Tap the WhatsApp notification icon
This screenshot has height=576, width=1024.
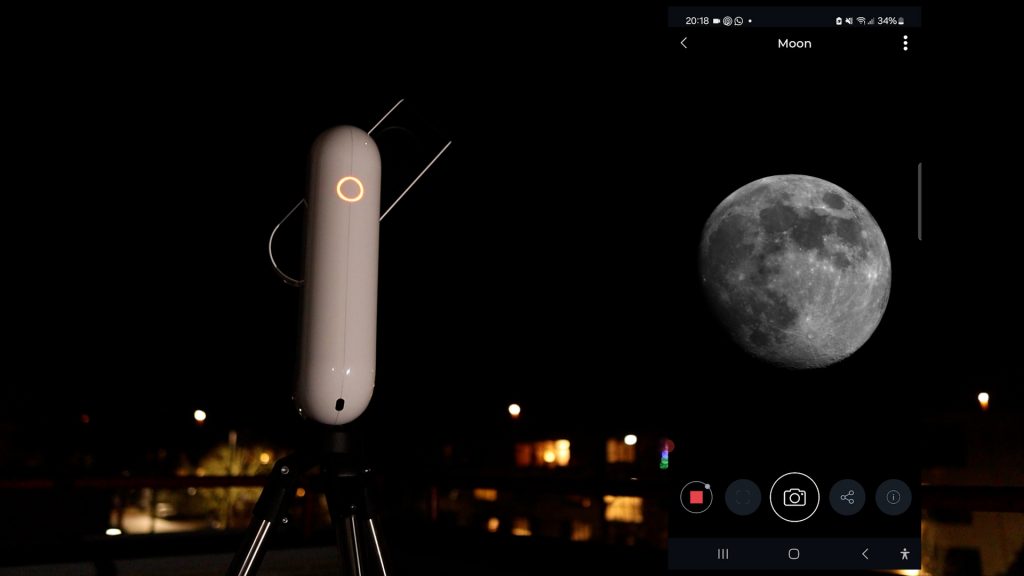pos(739,21)
